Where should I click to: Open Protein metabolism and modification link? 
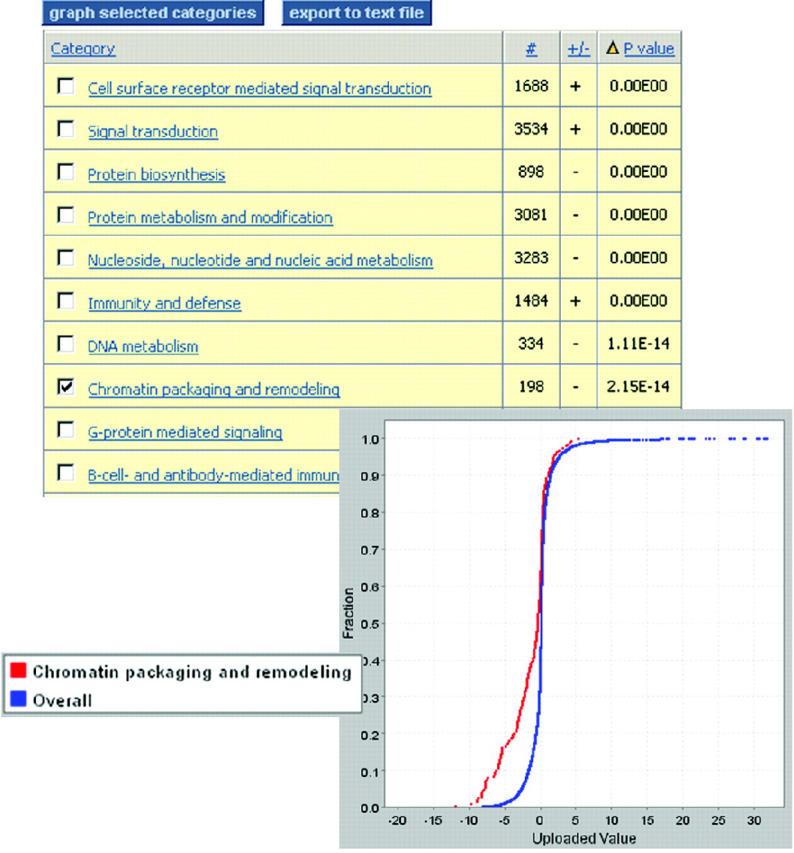210,217
